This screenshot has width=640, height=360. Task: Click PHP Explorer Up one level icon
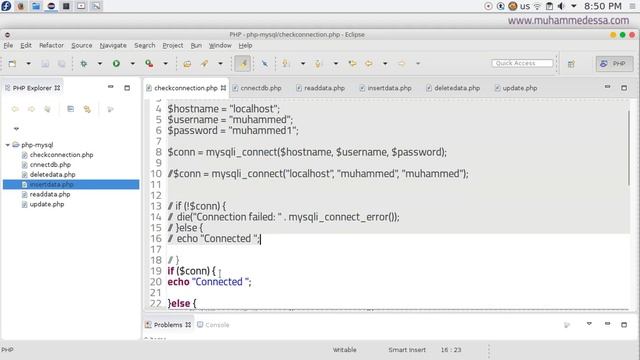[47, 109]
